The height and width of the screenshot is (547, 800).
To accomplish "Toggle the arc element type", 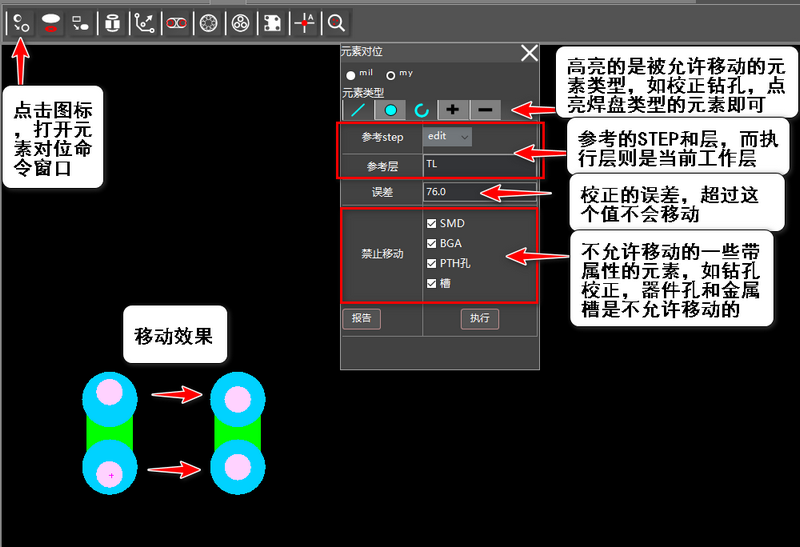I will click(x=421, y=109).
